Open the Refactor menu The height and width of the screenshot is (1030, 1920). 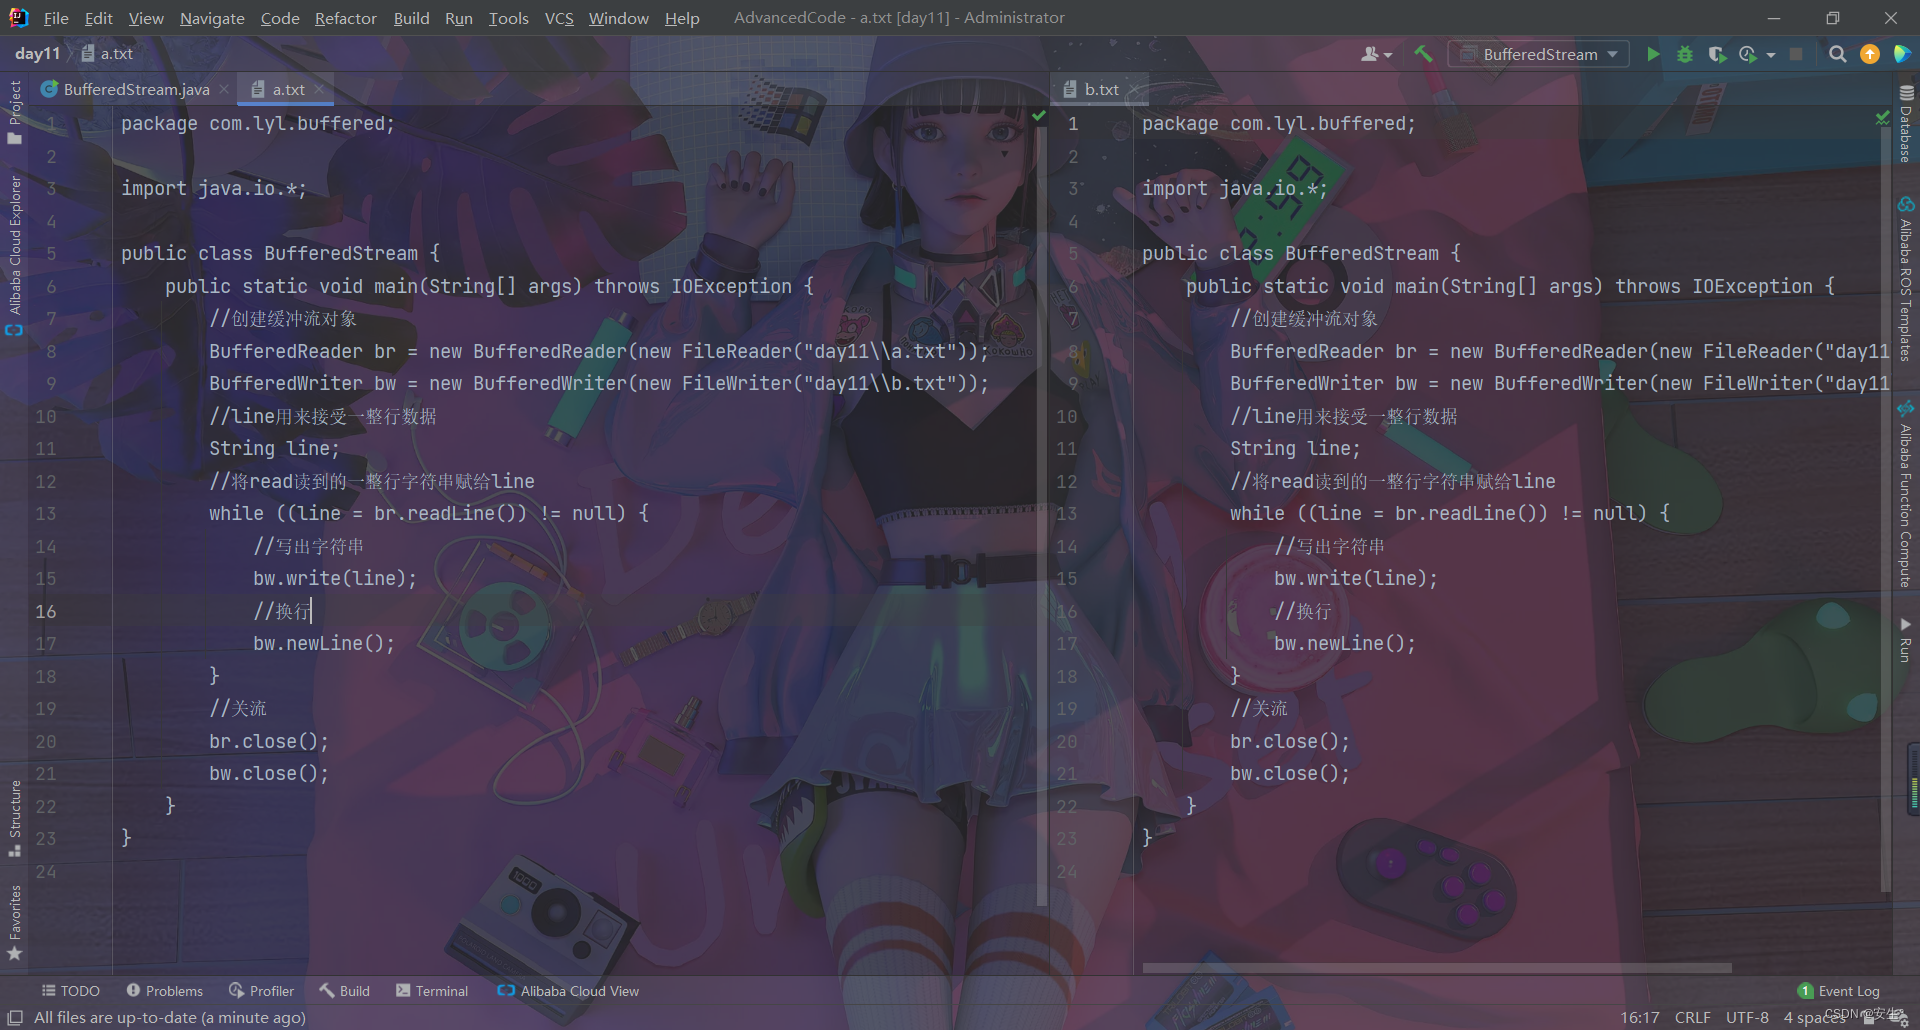pos(345,18)
